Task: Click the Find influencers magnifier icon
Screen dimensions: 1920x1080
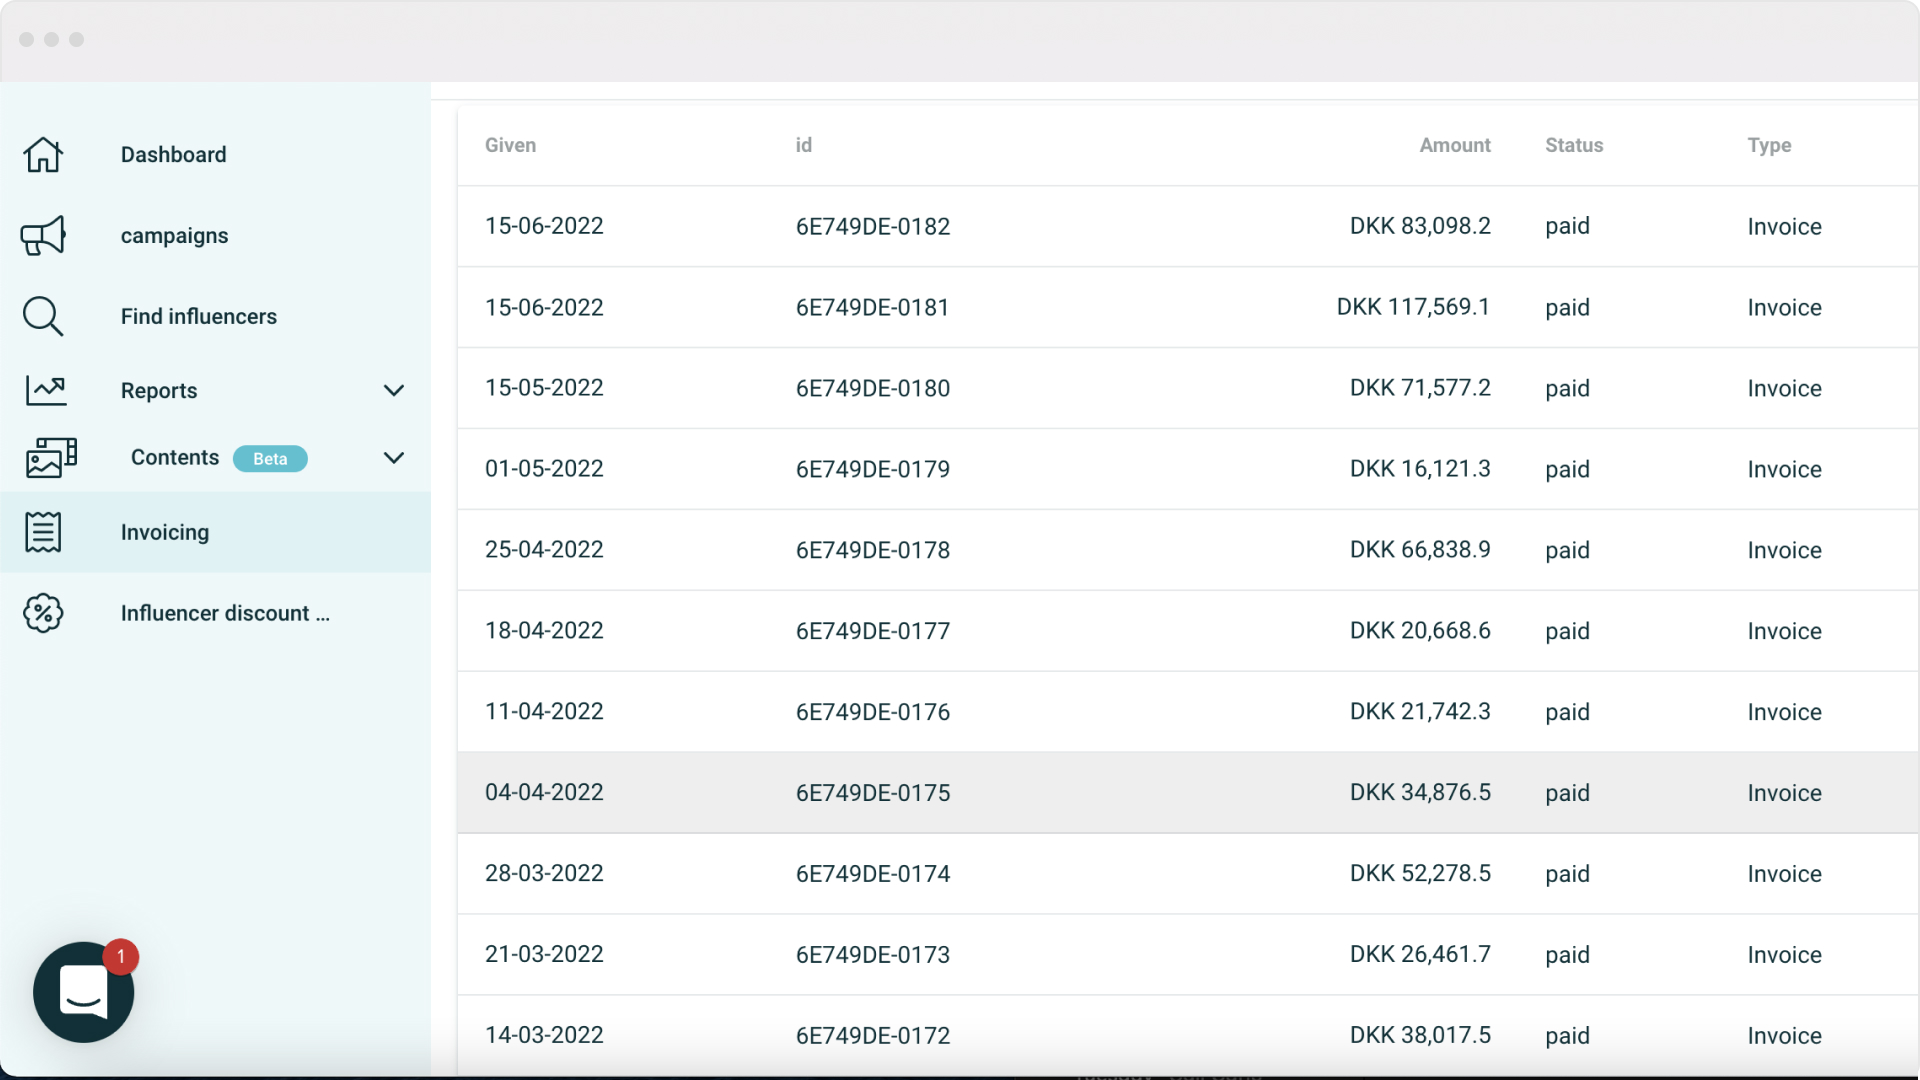Action: pyautogui.click(x=43, y=316)
